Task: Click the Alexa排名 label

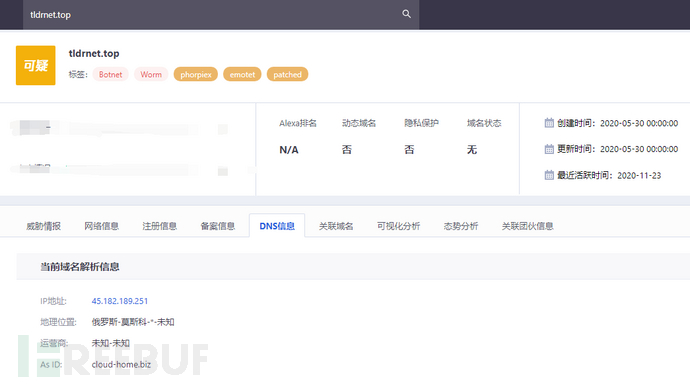Action: (x=298, y=123)
